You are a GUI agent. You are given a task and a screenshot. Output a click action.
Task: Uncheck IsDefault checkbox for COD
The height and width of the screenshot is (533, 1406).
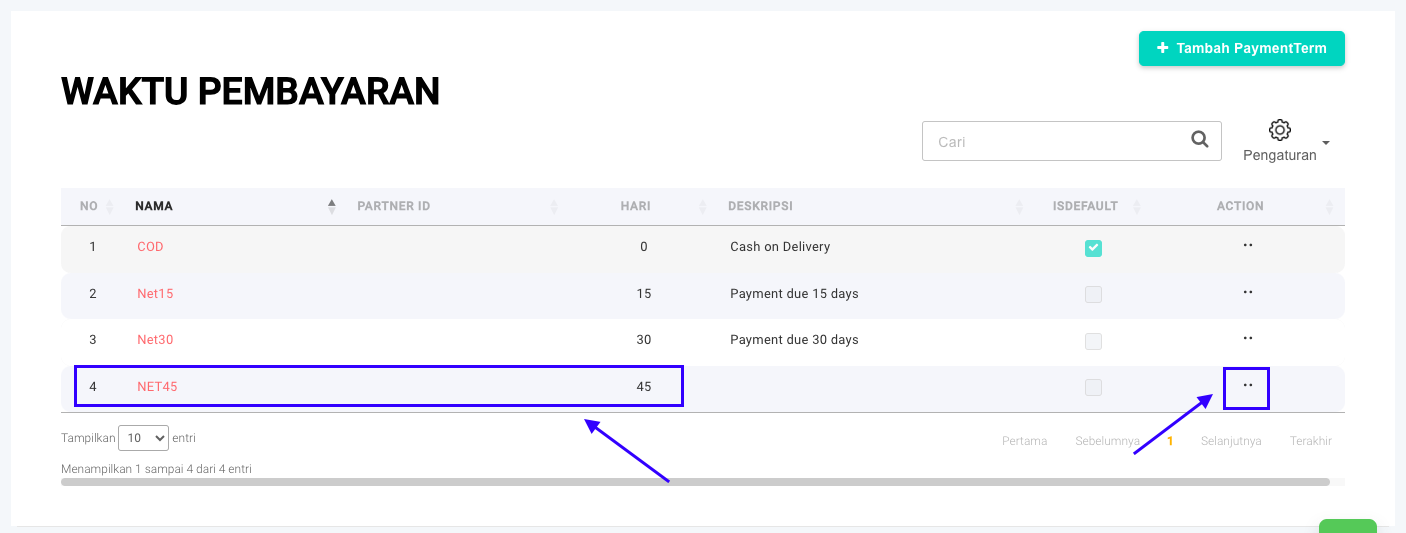(x=1093, y=248)
